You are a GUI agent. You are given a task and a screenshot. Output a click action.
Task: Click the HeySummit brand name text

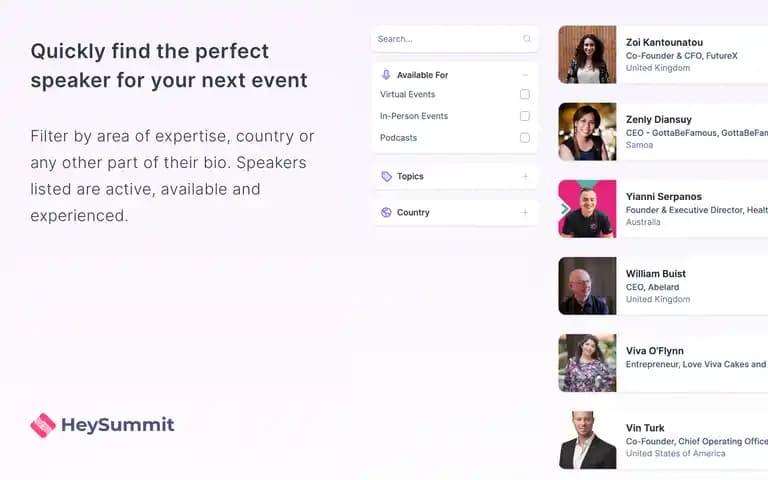[x=118, y=425]
